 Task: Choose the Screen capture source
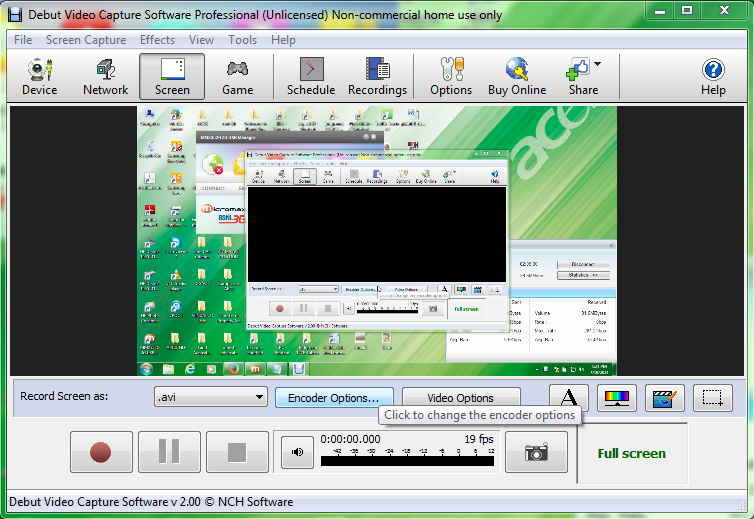pos(172,77)
